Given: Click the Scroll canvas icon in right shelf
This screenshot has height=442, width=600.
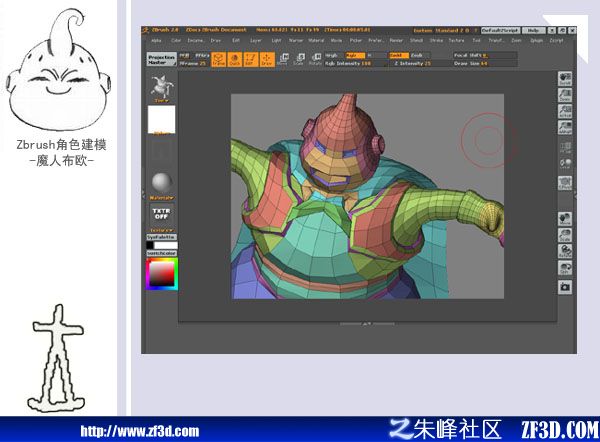Looking at the screenshot, I should (x=565, y=78).
